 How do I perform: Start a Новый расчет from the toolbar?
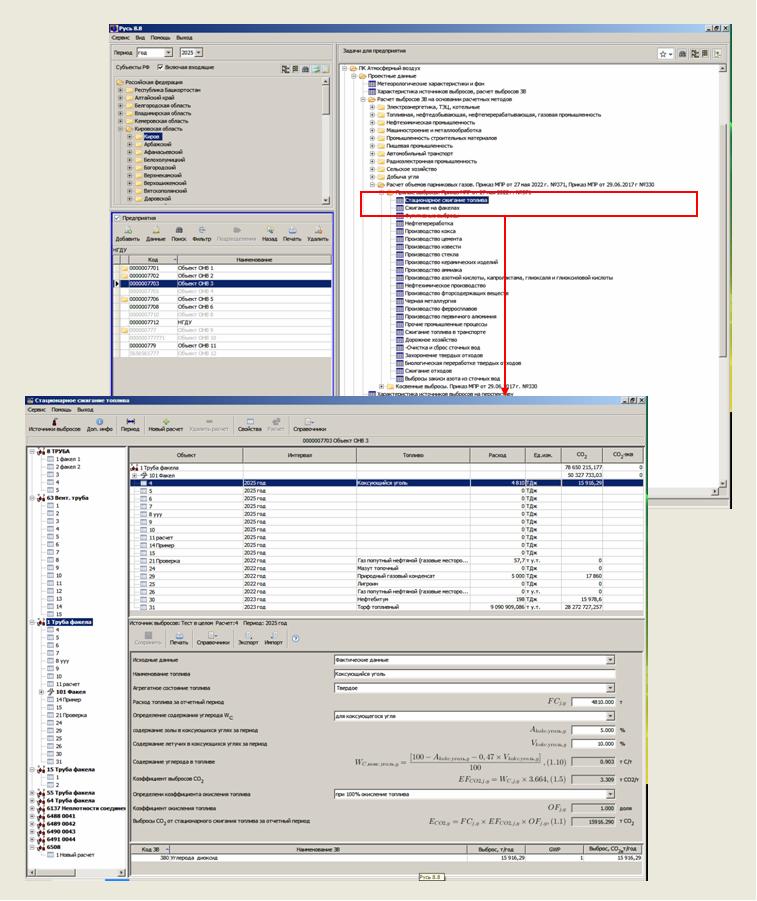165,423
